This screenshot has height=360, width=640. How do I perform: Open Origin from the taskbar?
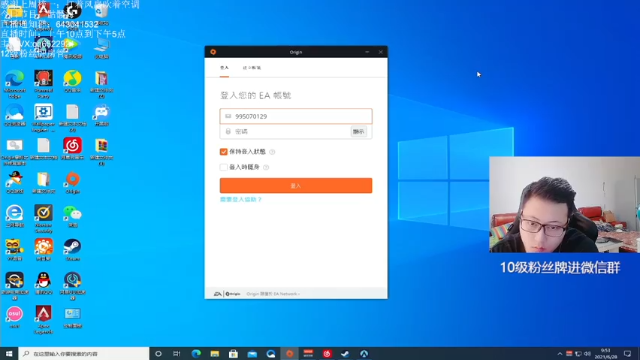(x=289, y=353)
